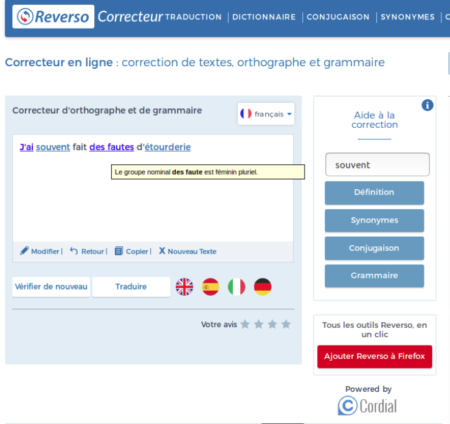Click Tous les outils Reverso text
450x424 pixels.
point(375,330)
